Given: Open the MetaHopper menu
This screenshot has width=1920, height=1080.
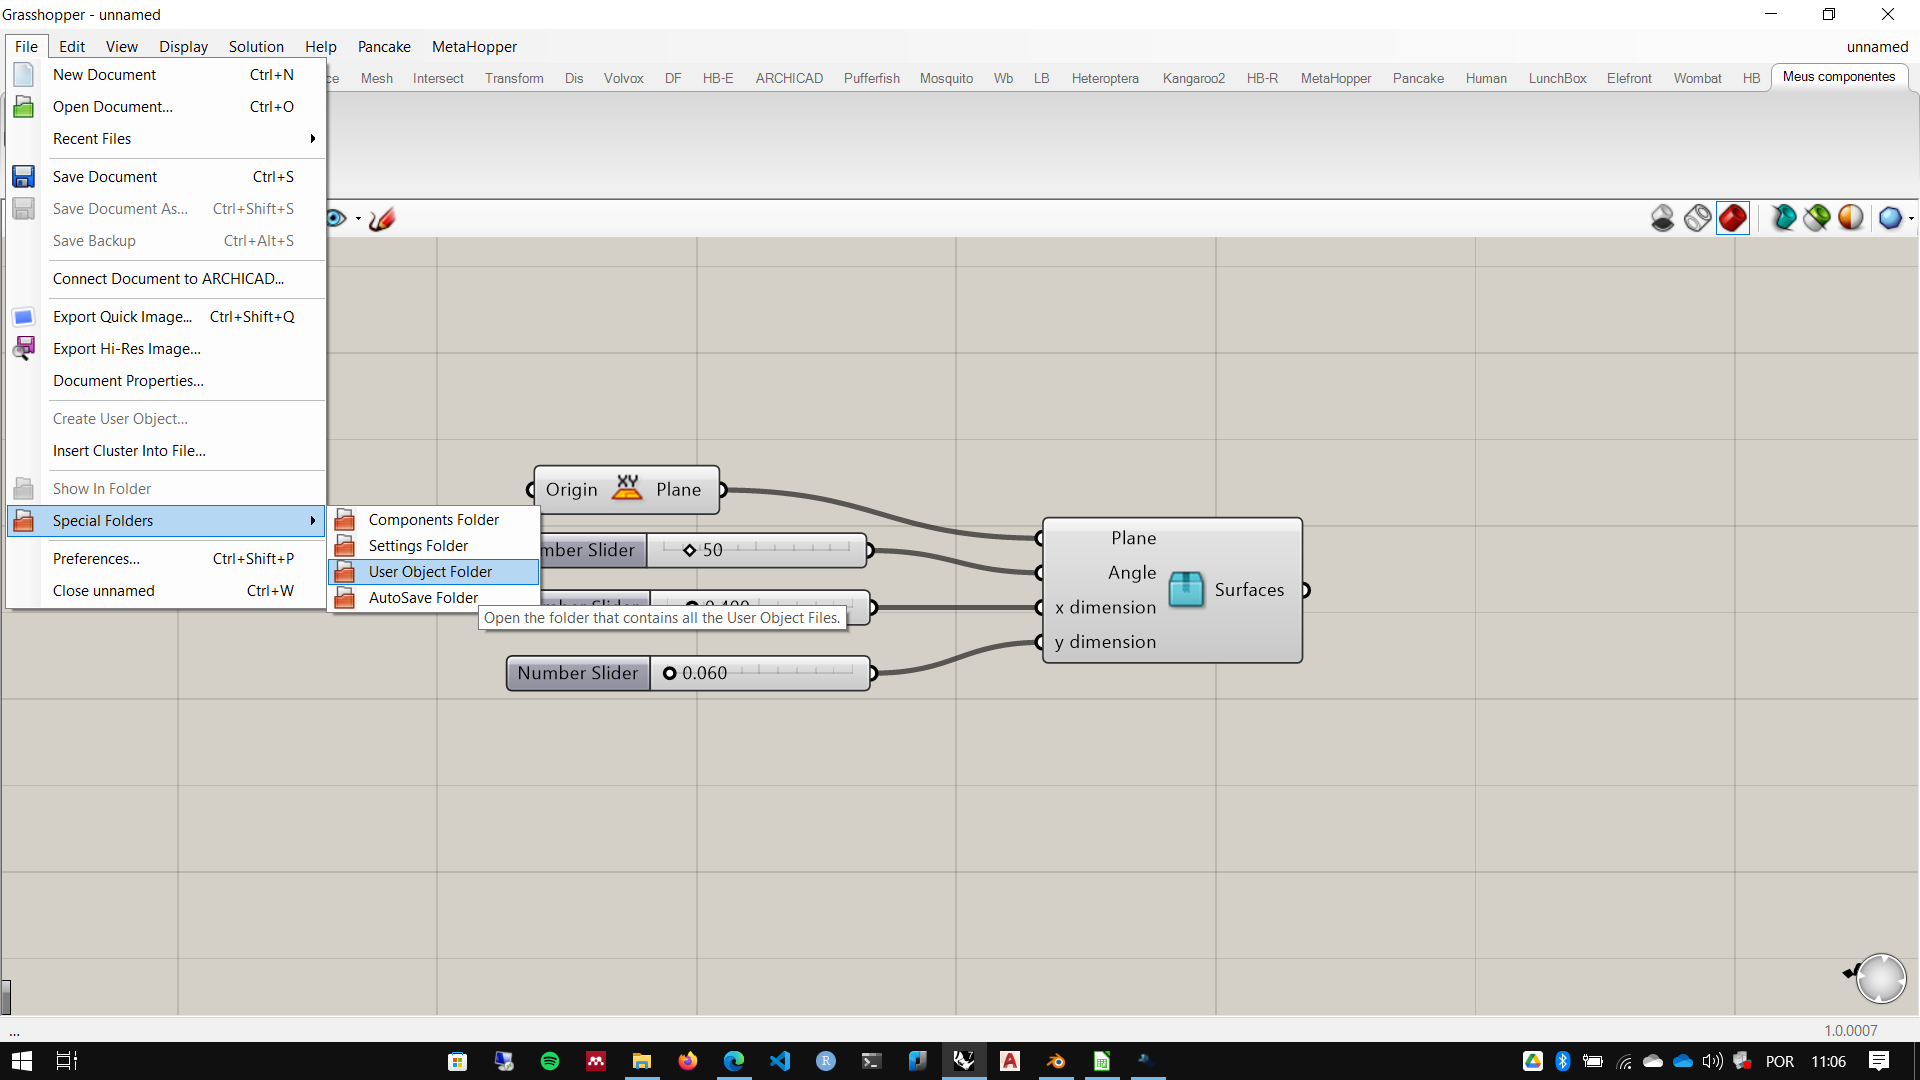Looking at the screenshot, I should point(474,47).
